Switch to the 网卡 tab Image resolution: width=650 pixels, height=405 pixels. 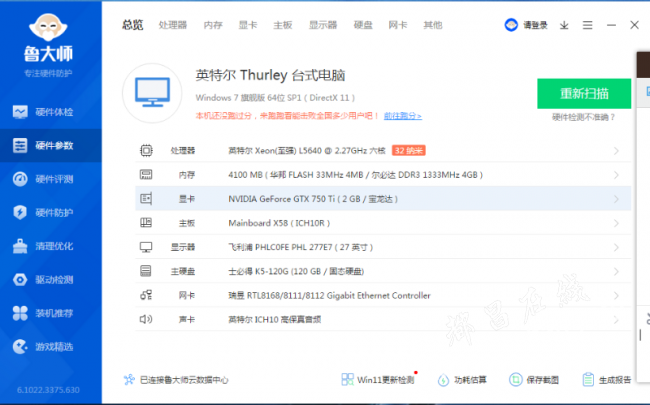[x=398, y=25]
